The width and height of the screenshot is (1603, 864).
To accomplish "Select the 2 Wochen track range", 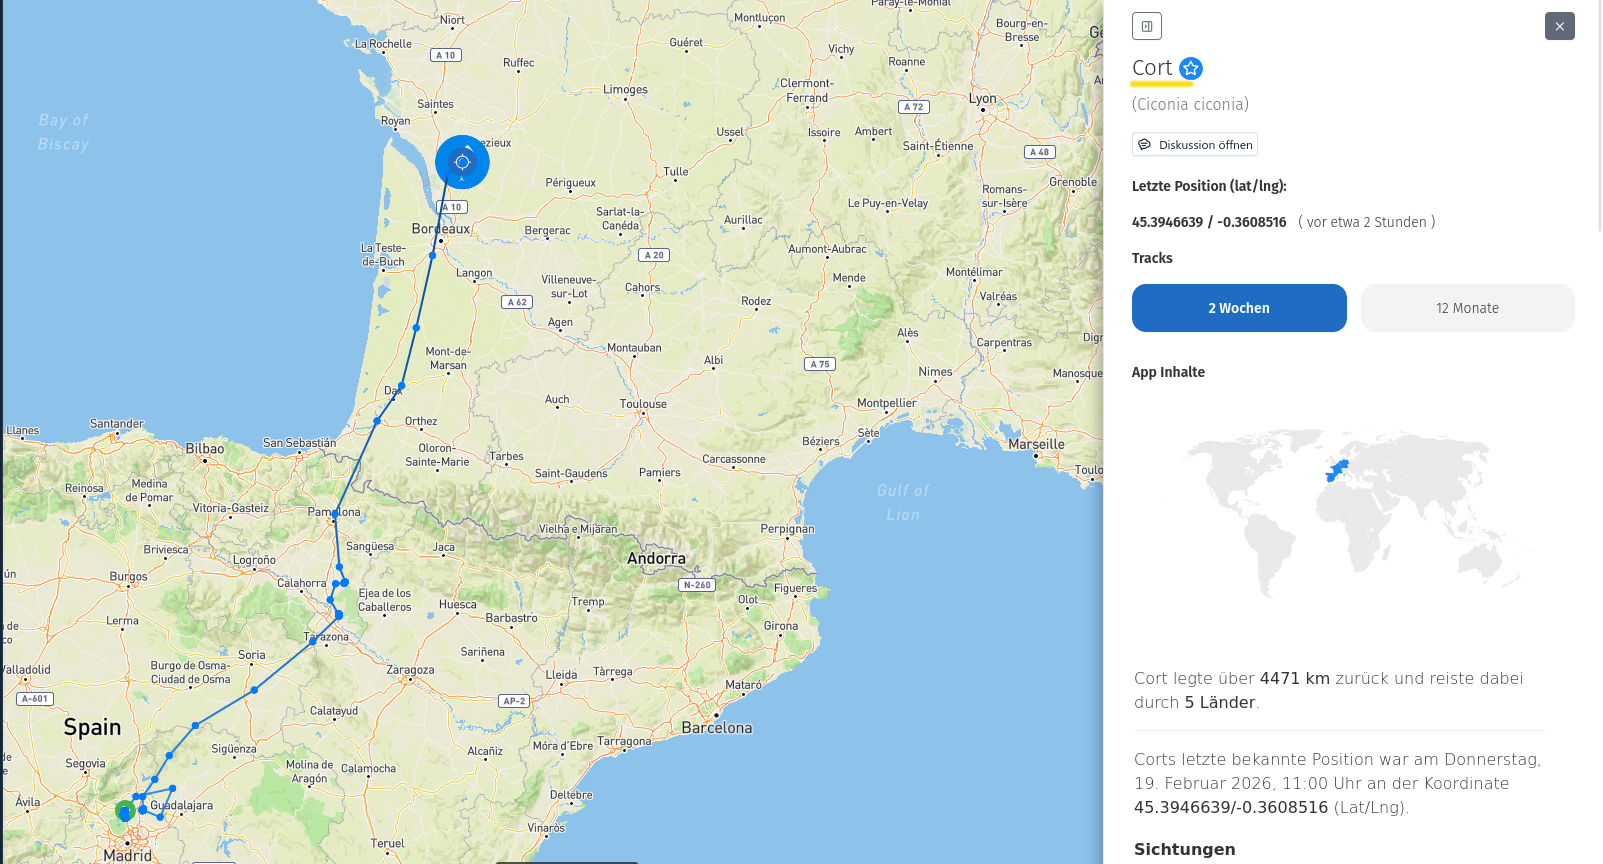I will coord(1239,308).
